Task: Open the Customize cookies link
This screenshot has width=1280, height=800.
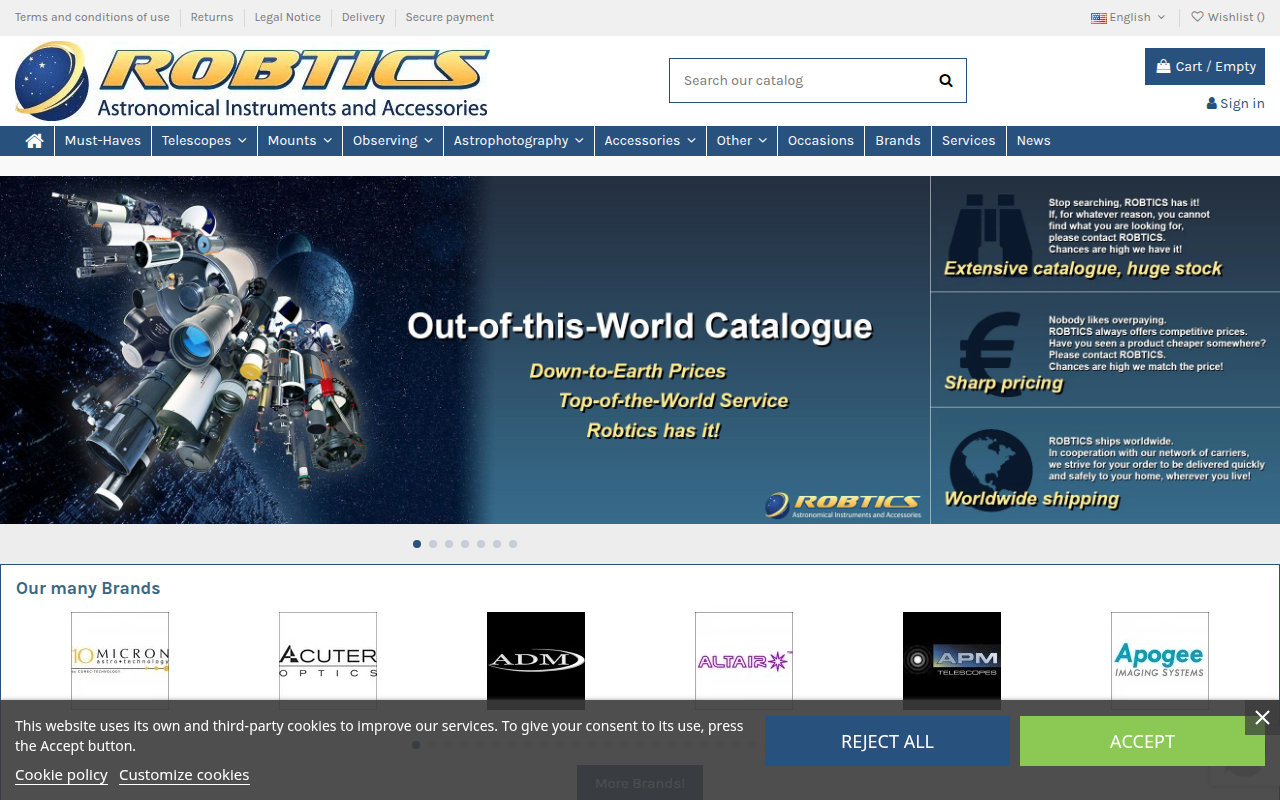Action: click(x=184, y=775)
